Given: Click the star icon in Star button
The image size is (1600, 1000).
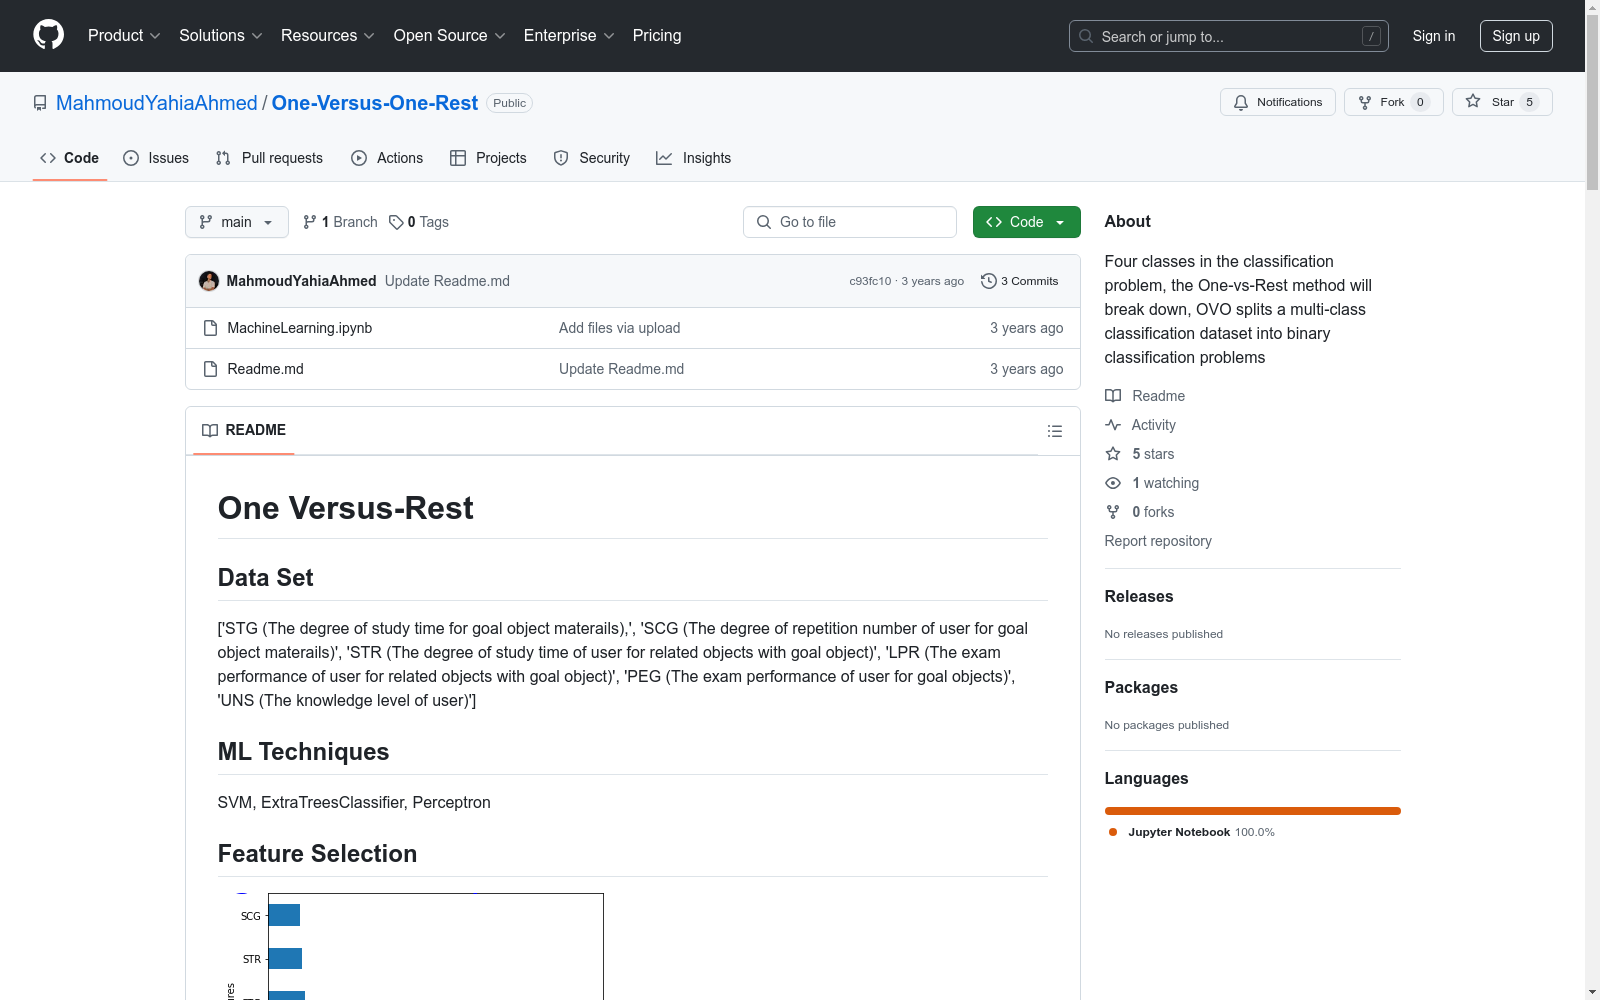Looking at the screenshot, I should click(x=1473, y=101).
